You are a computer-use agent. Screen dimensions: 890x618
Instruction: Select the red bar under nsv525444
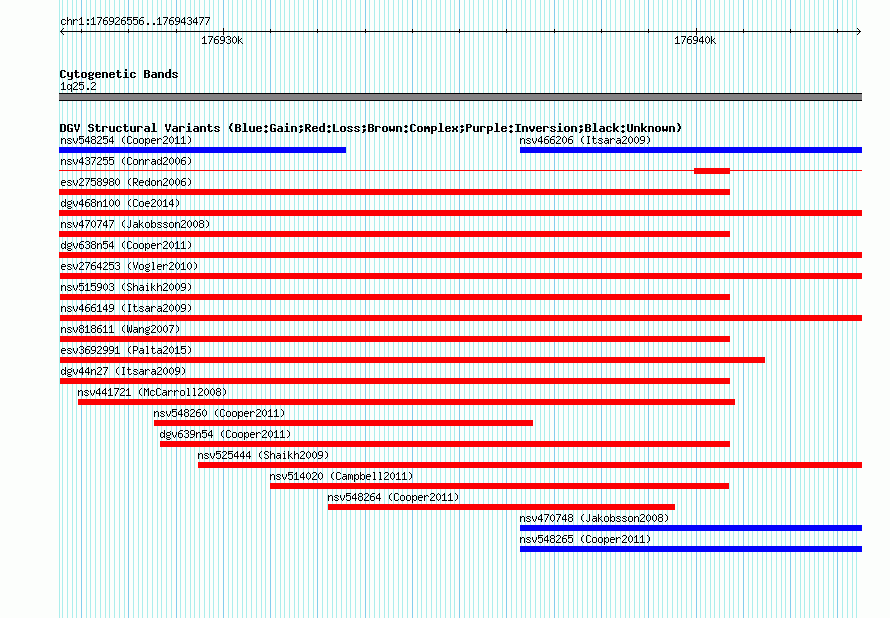tap(530, 465)
